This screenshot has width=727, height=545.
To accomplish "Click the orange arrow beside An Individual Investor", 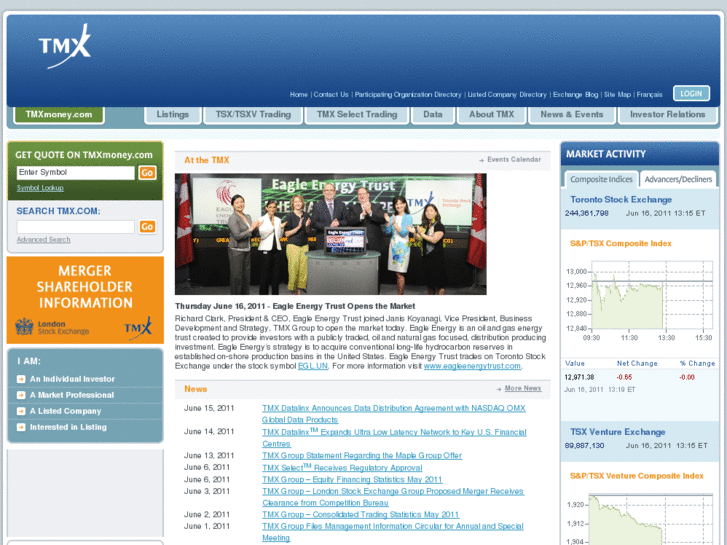I will point(21,379).
